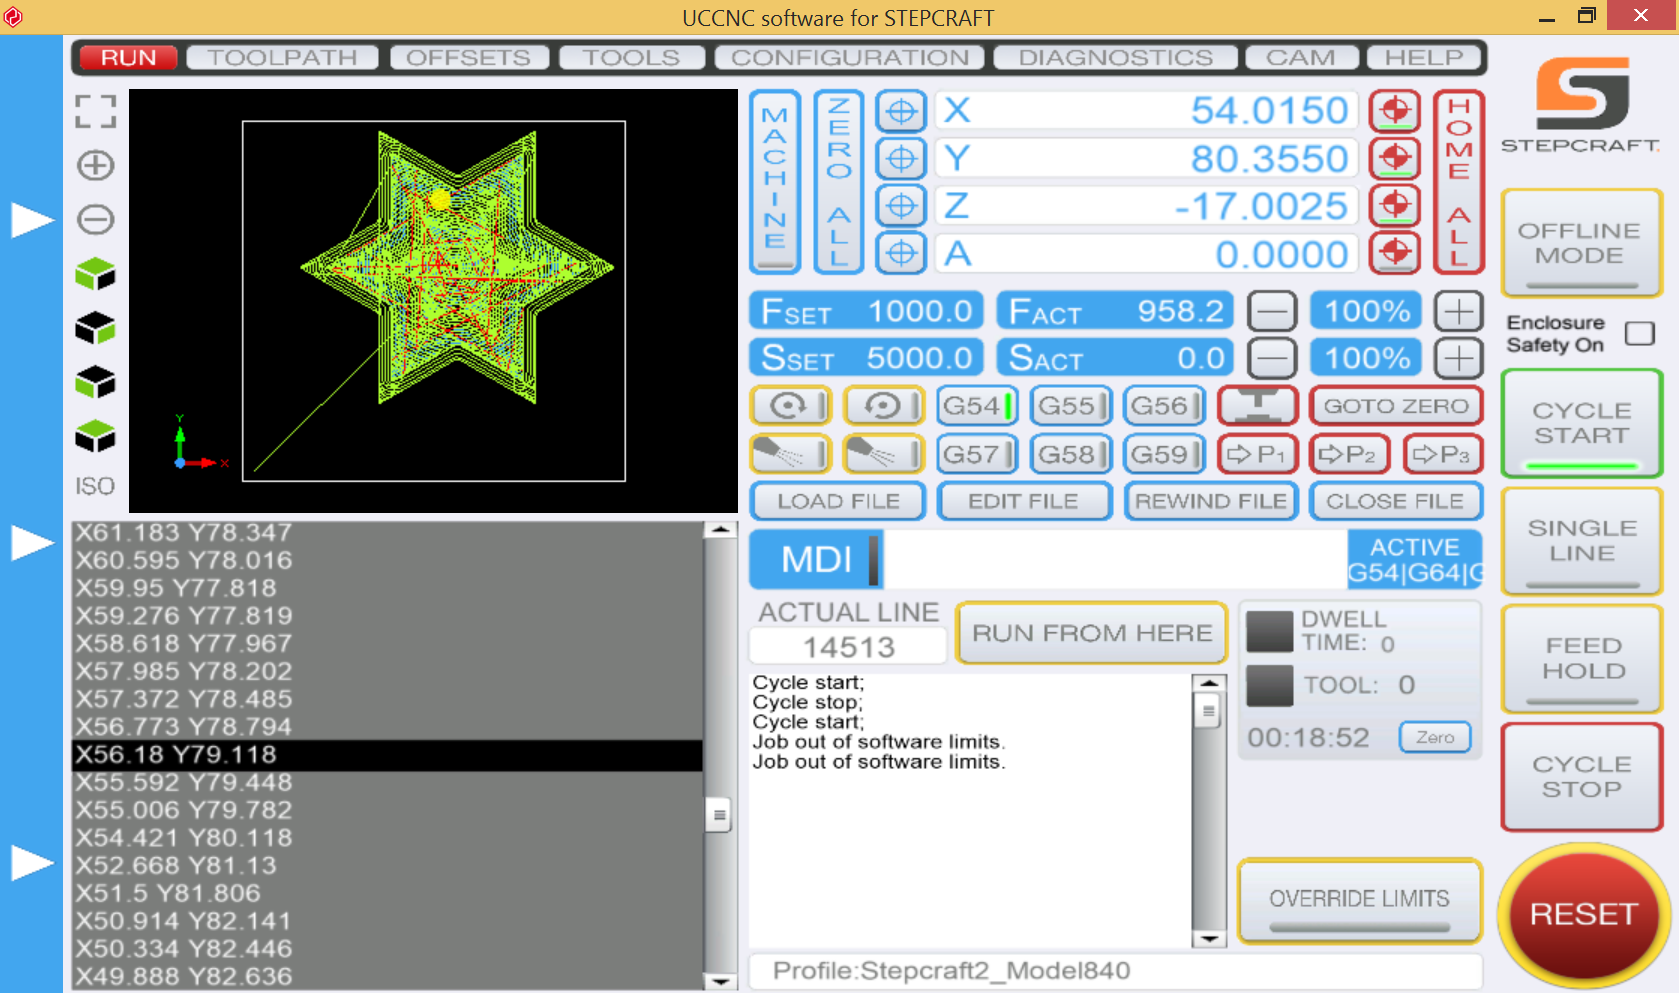Click CYCLE START button
Image resolution: width=1679 pixels, height=993 pixels.
click(1582, 424)
